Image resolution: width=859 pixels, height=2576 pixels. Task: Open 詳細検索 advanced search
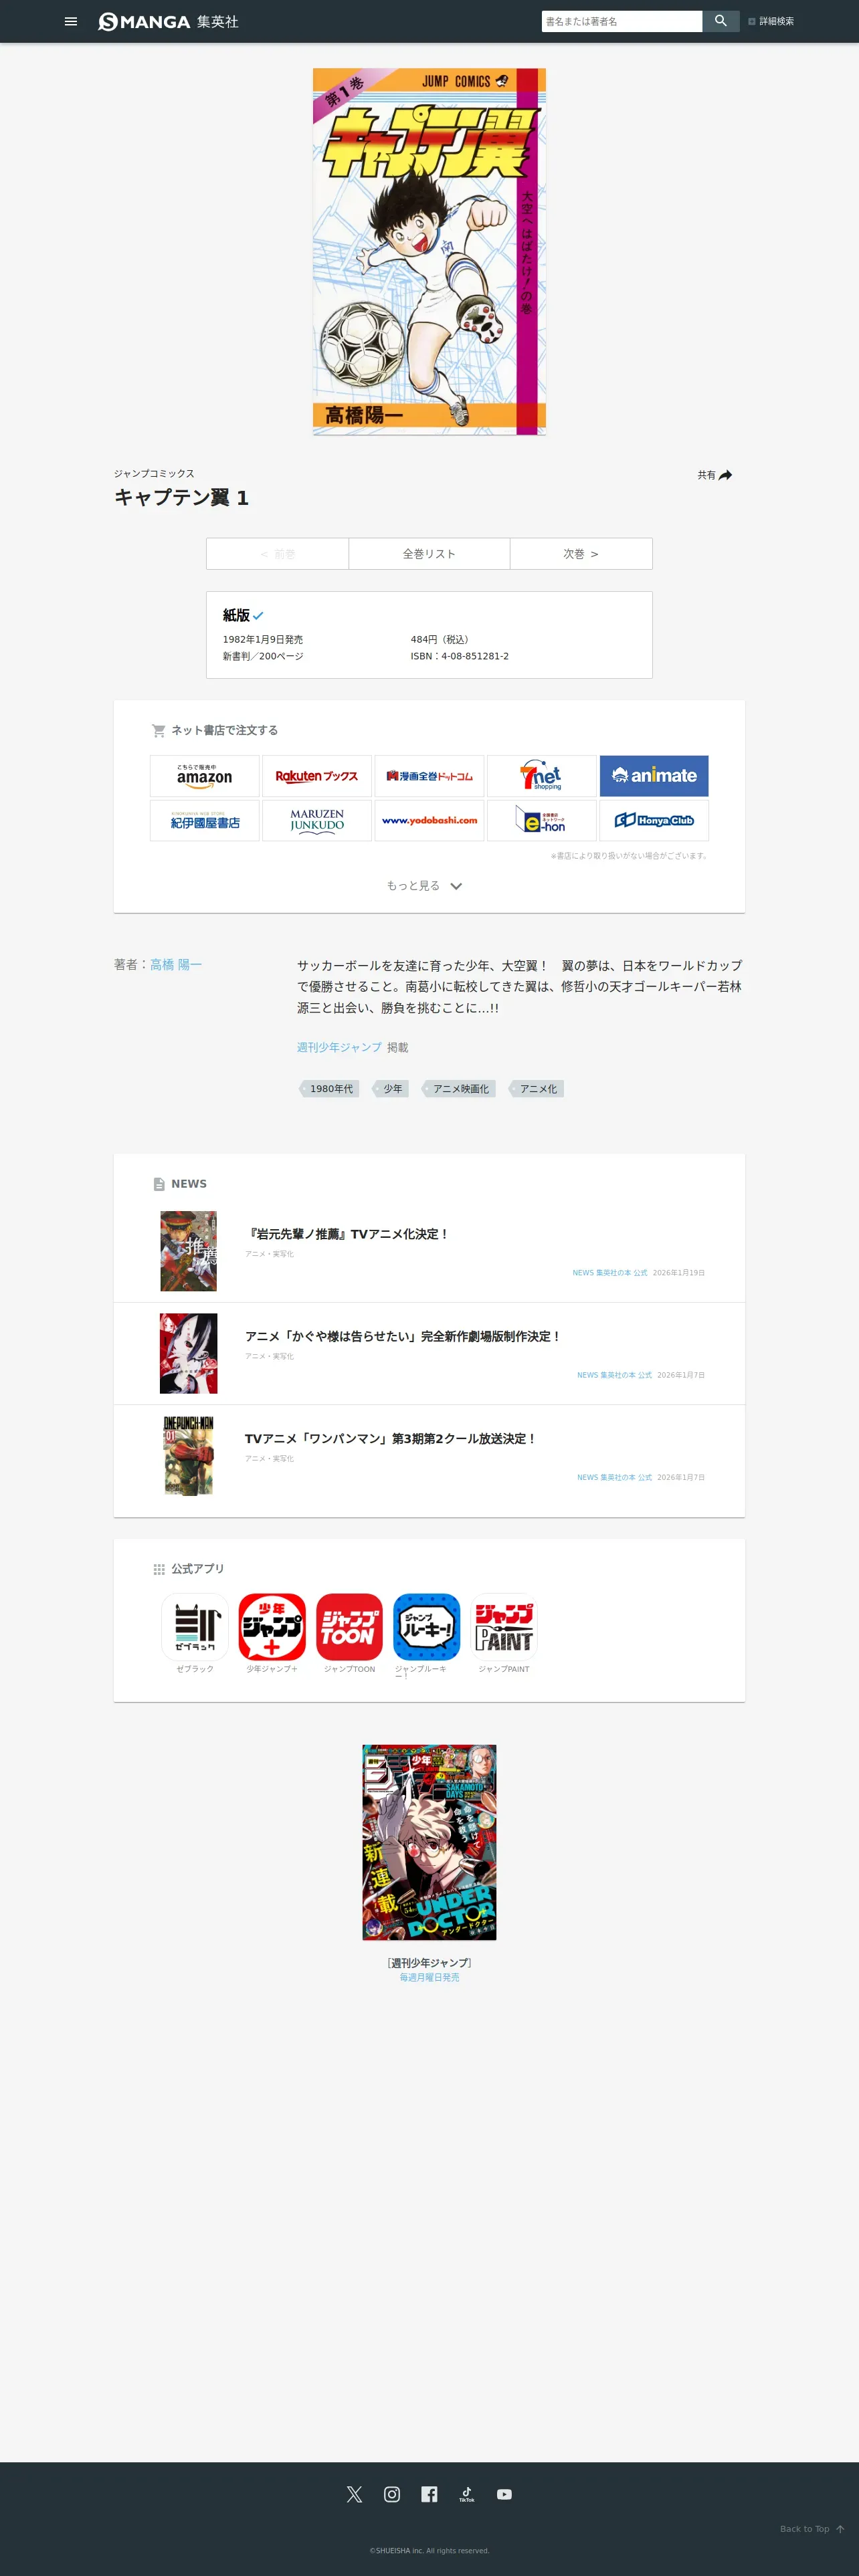click(771, 21)
